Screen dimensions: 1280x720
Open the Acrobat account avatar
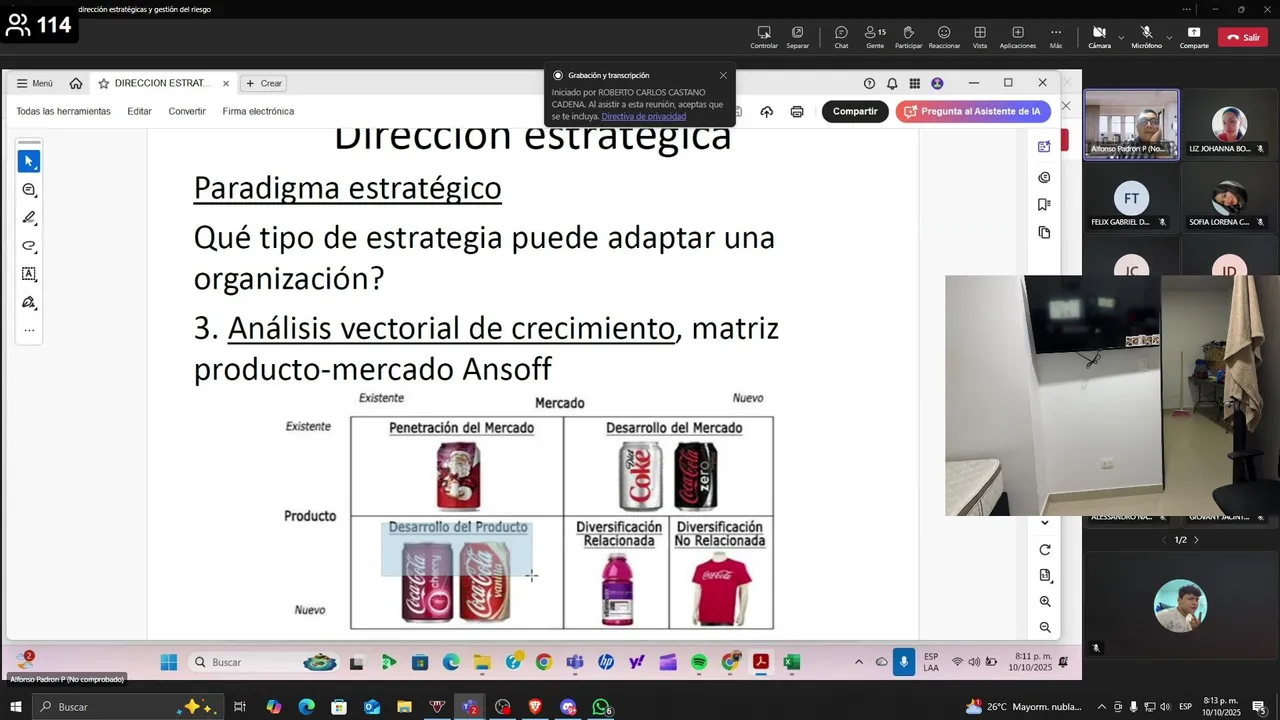point(937,83)
